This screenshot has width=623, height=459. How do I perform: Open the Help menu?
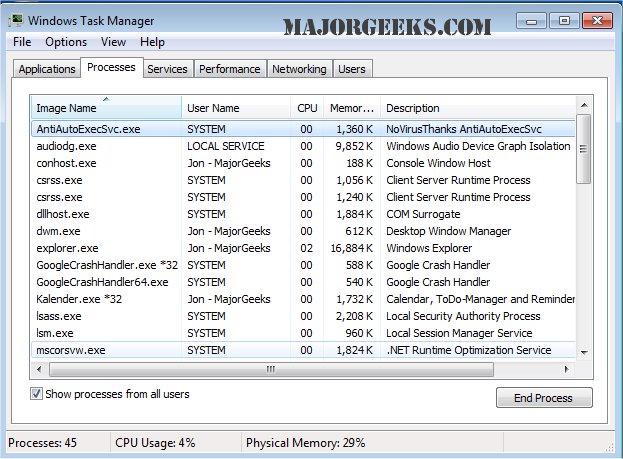[152, 42]
